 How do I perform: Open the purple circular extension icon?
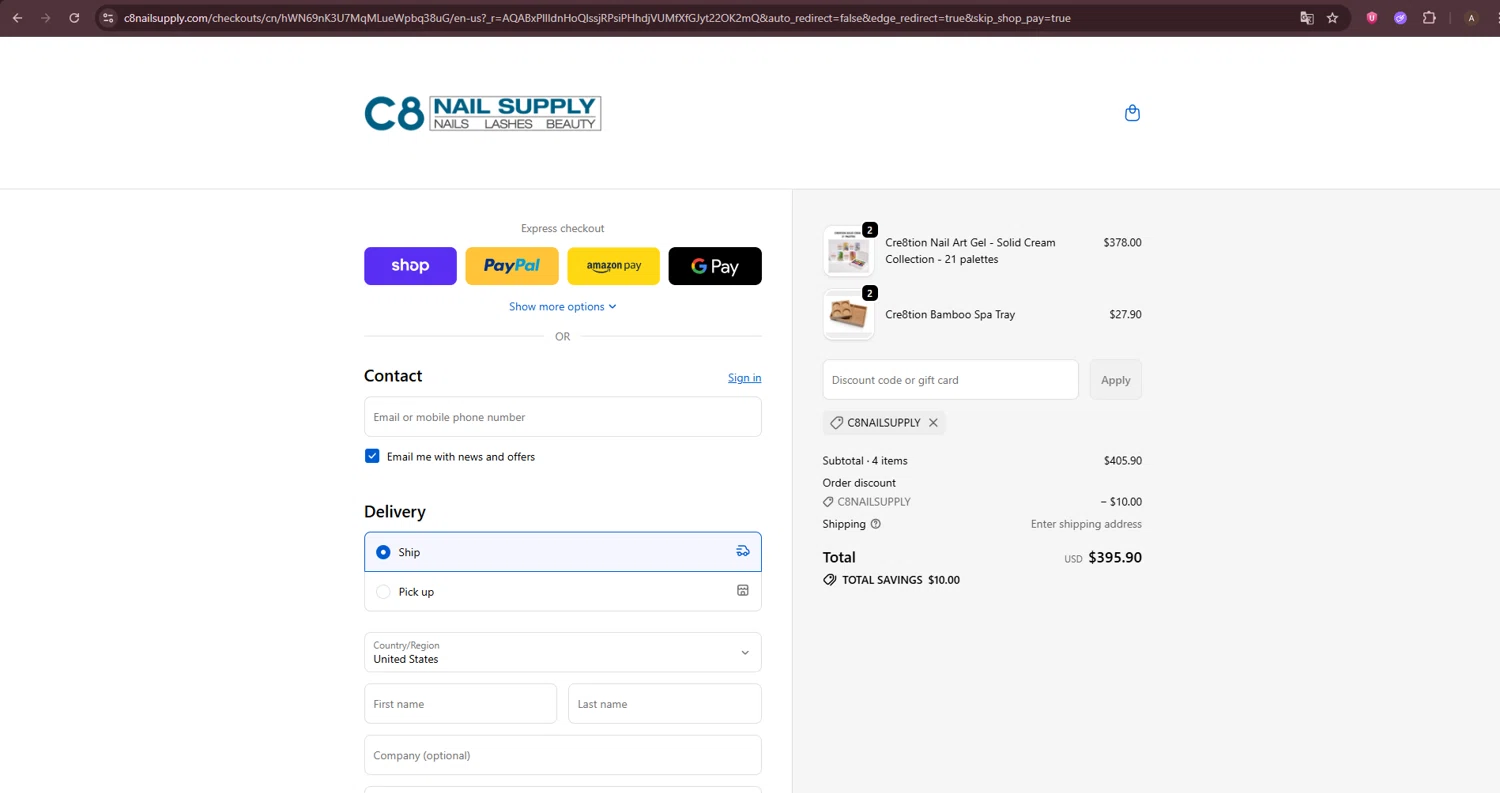coord(1400,18)
